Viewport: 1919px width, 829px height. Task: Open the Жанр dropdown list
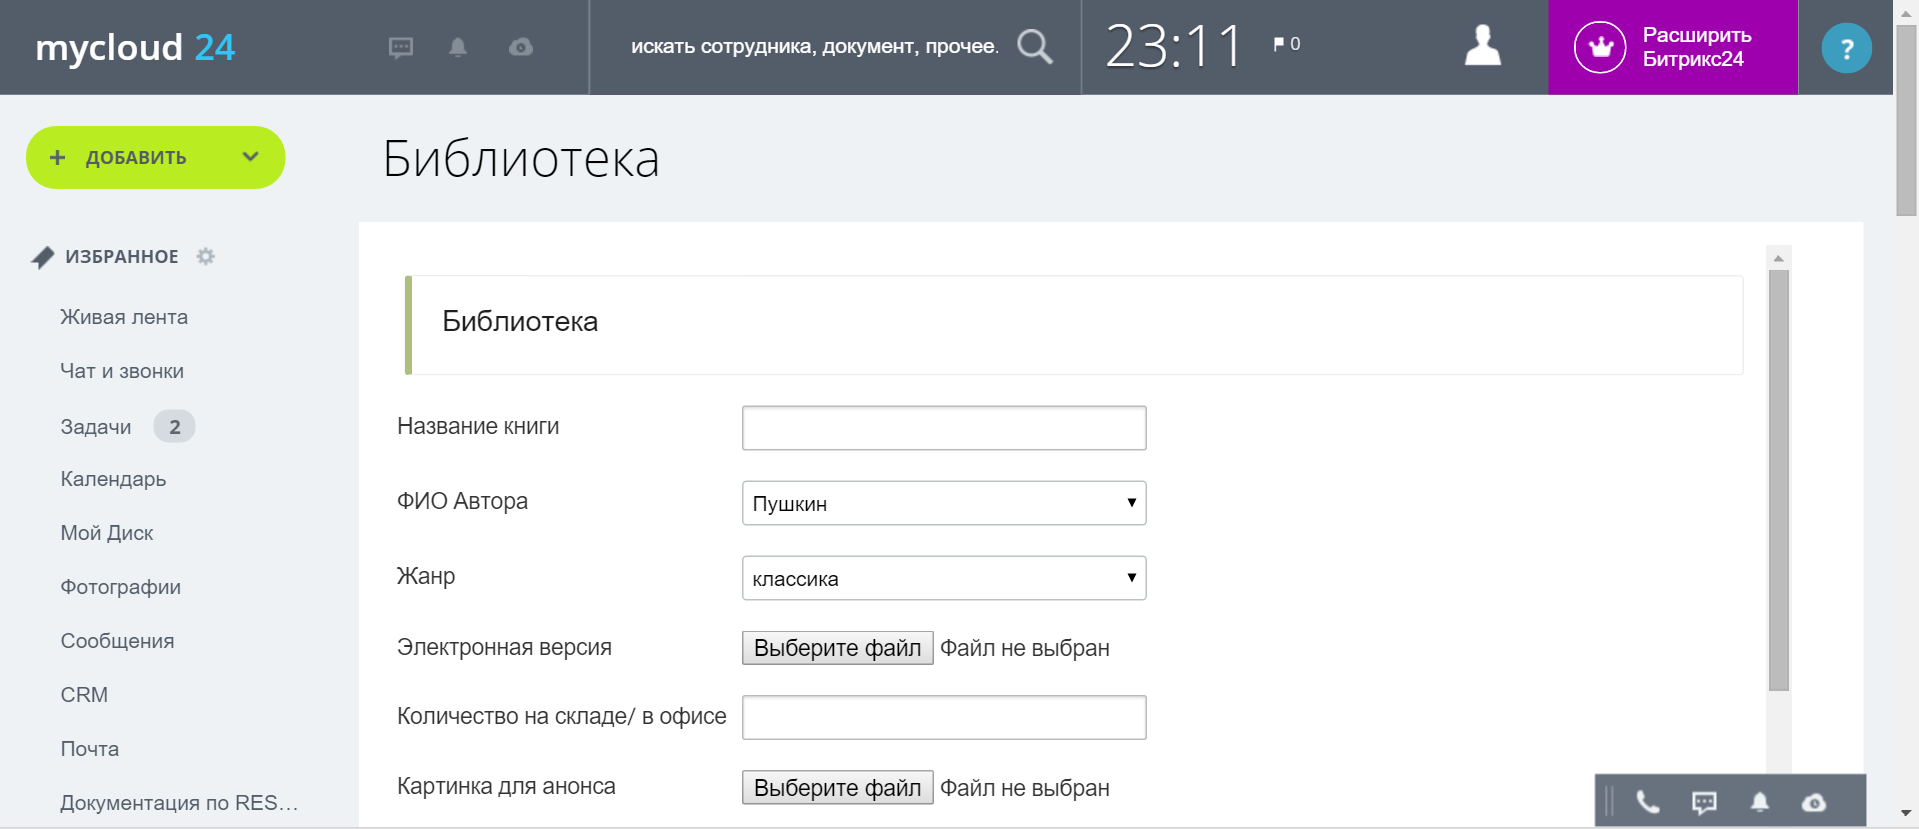[x=943, y=578]
